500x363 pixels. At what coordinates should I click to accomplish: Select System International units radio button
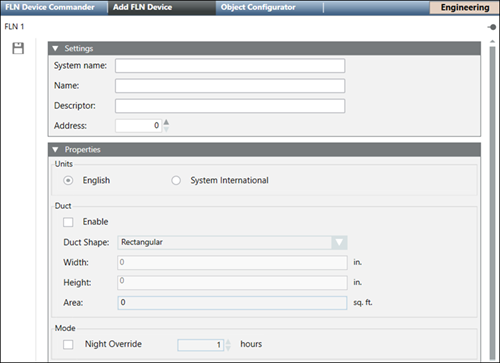(176, 181)
